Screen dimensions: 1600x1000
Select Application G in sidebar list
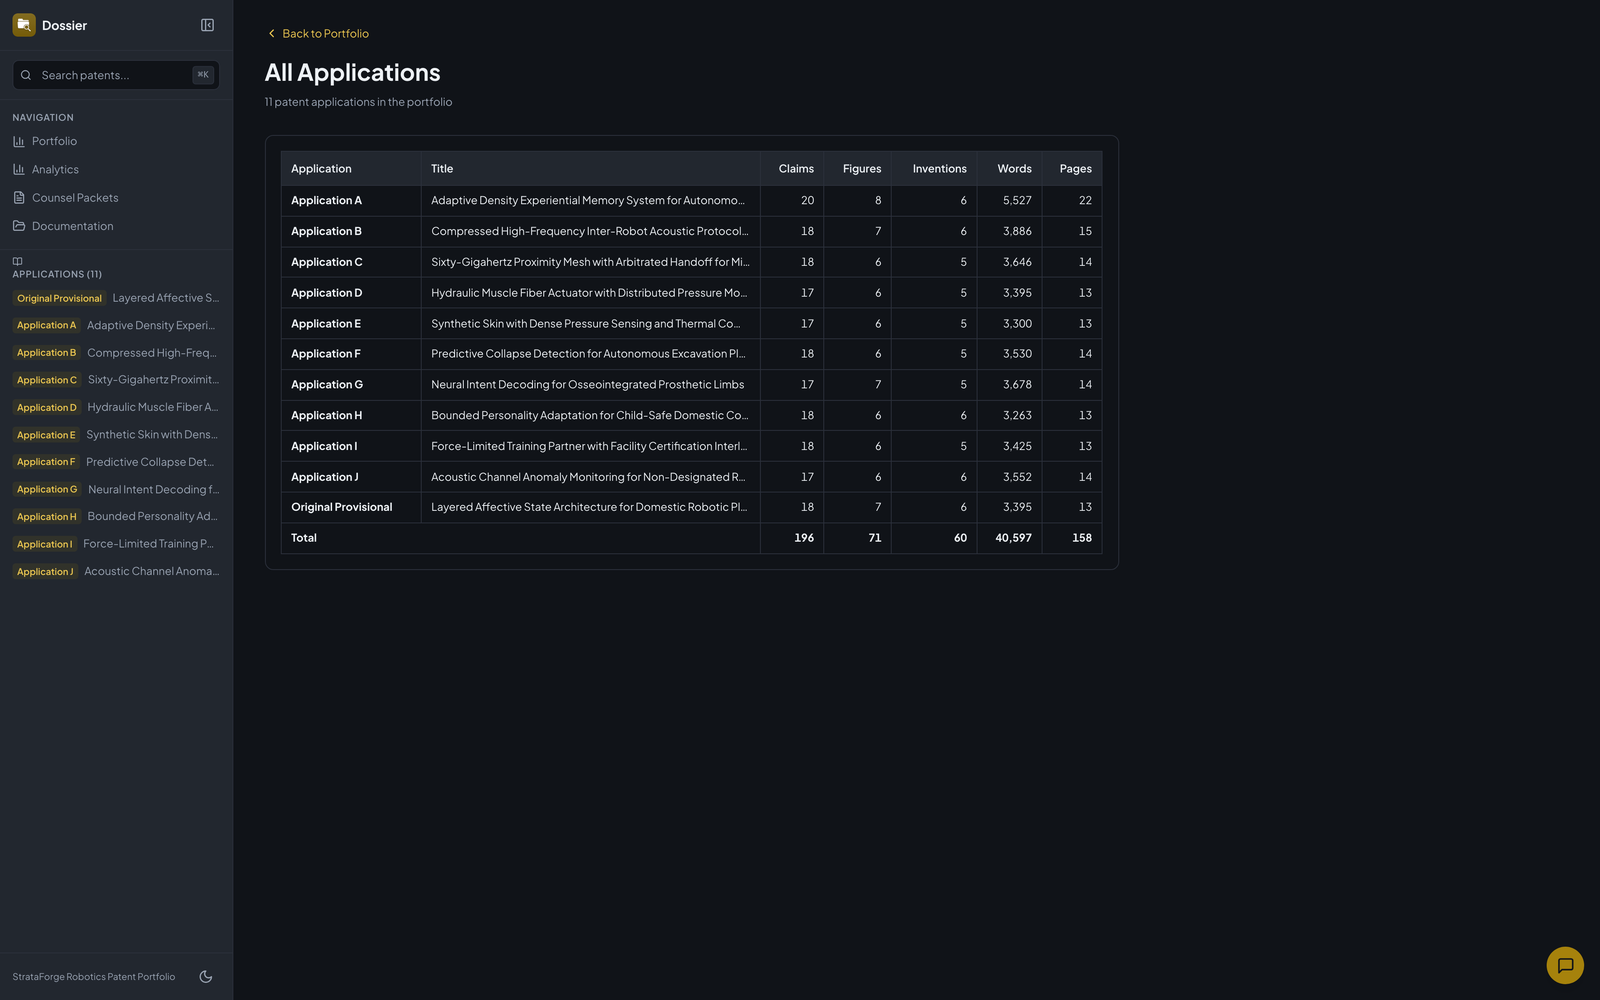(116, 489)
